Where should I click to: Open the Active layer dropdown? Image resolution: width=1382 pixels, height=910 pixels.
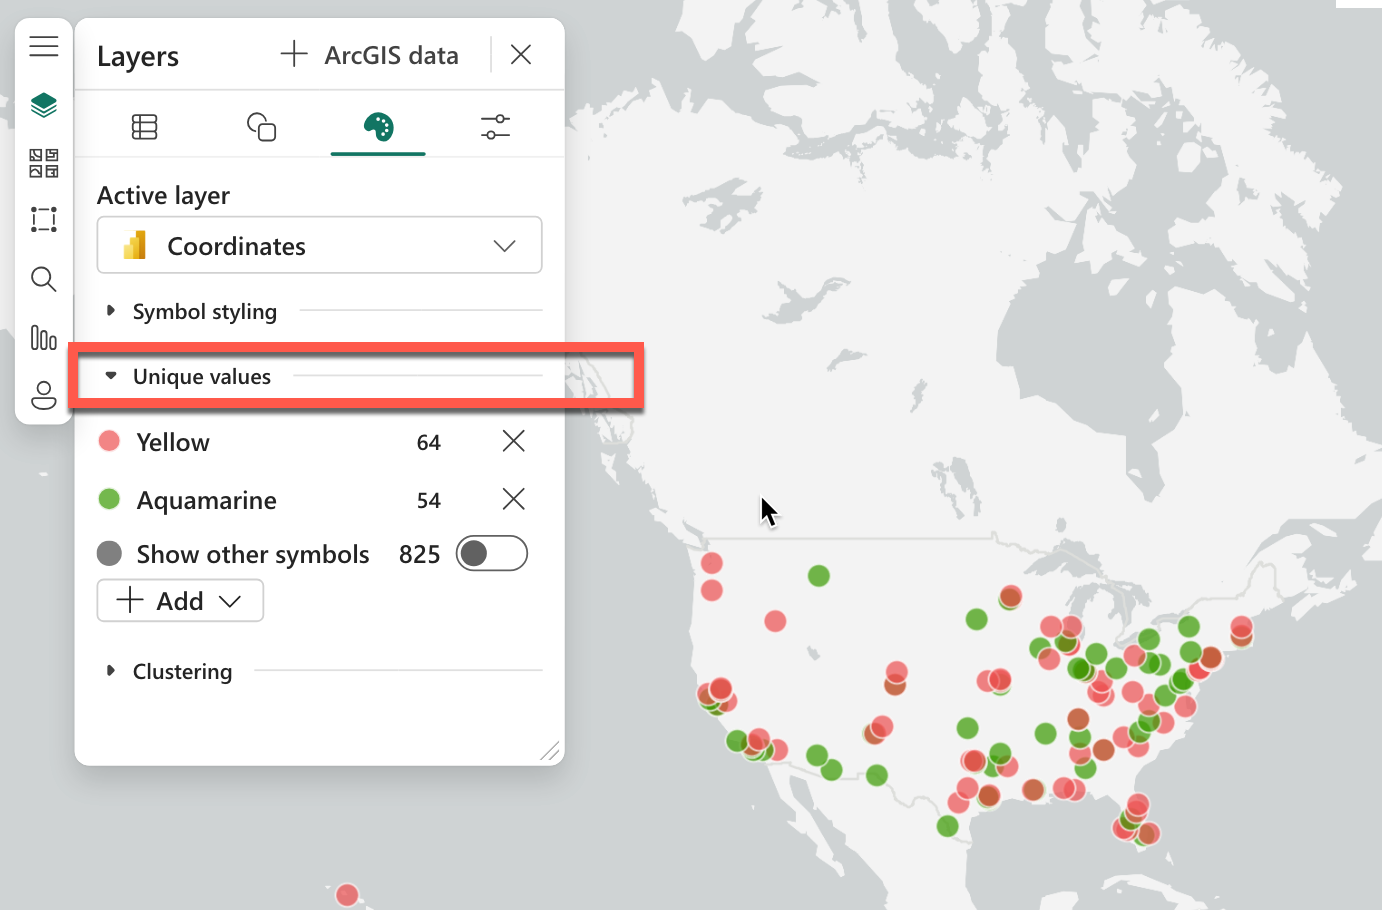[504, 245]
